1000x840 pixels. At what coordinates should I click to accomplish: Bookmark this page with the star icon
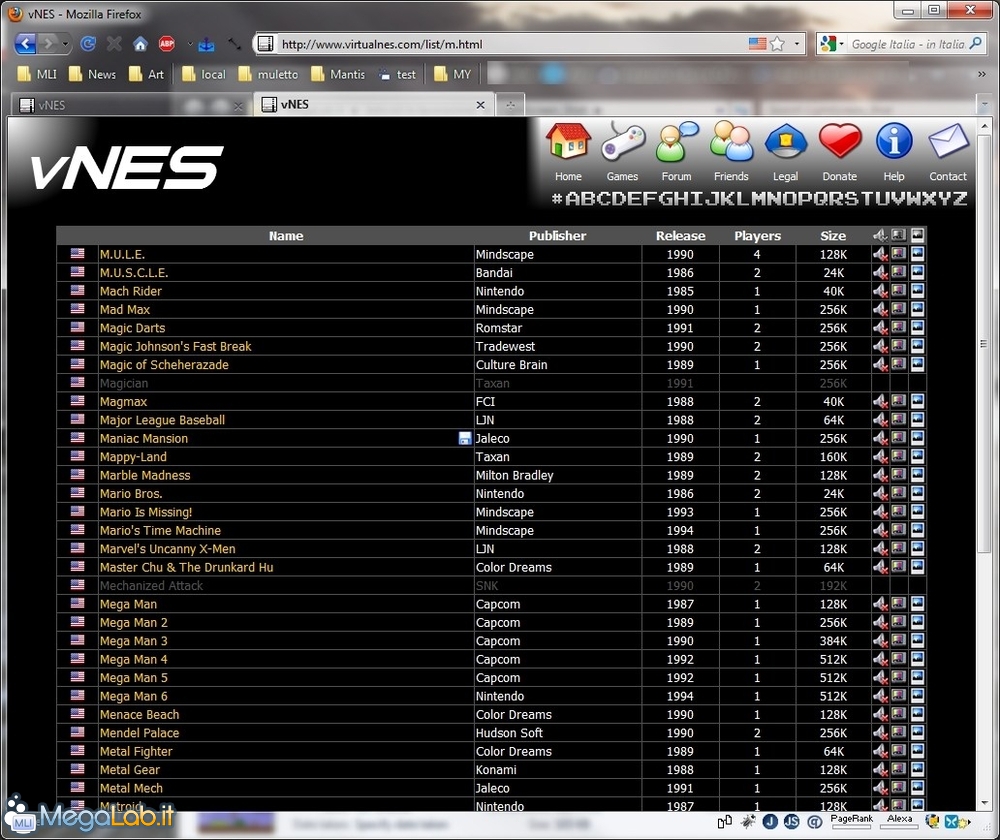point(777,43)
